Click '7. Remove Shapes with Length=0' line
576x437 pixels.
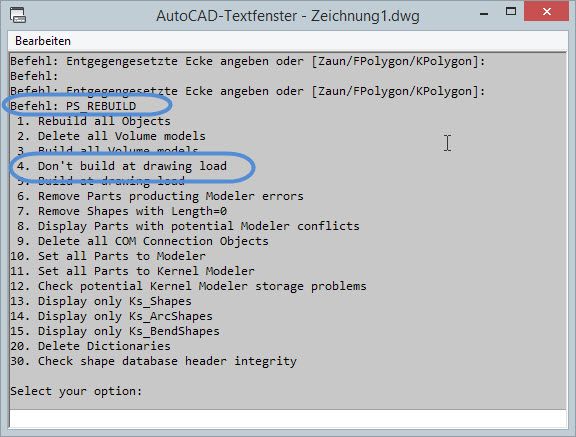(122, 211)
